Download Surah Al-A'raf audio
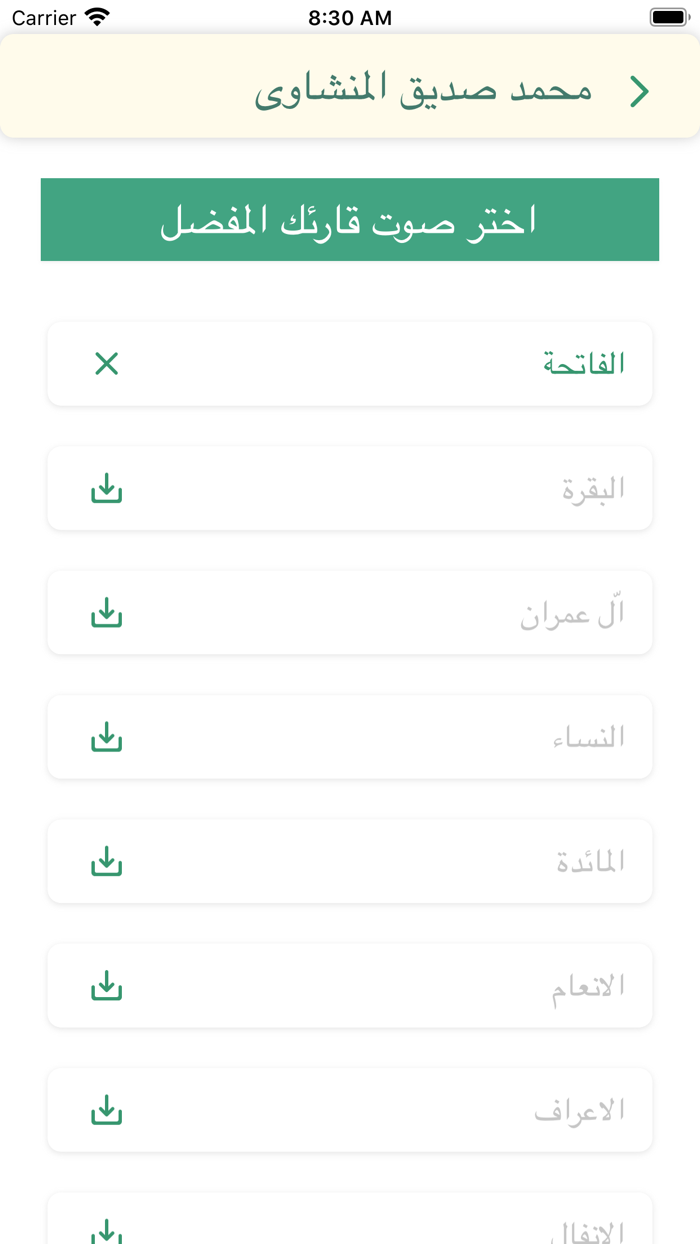This screenshot has width=700, height=1244. click(x=106, y=1110)
